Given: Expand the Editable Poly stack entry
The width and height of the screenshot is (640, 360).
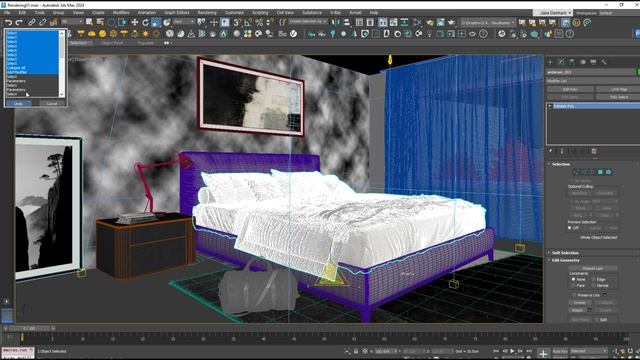Looking at the screenshot, I should [x=550, y=106].
